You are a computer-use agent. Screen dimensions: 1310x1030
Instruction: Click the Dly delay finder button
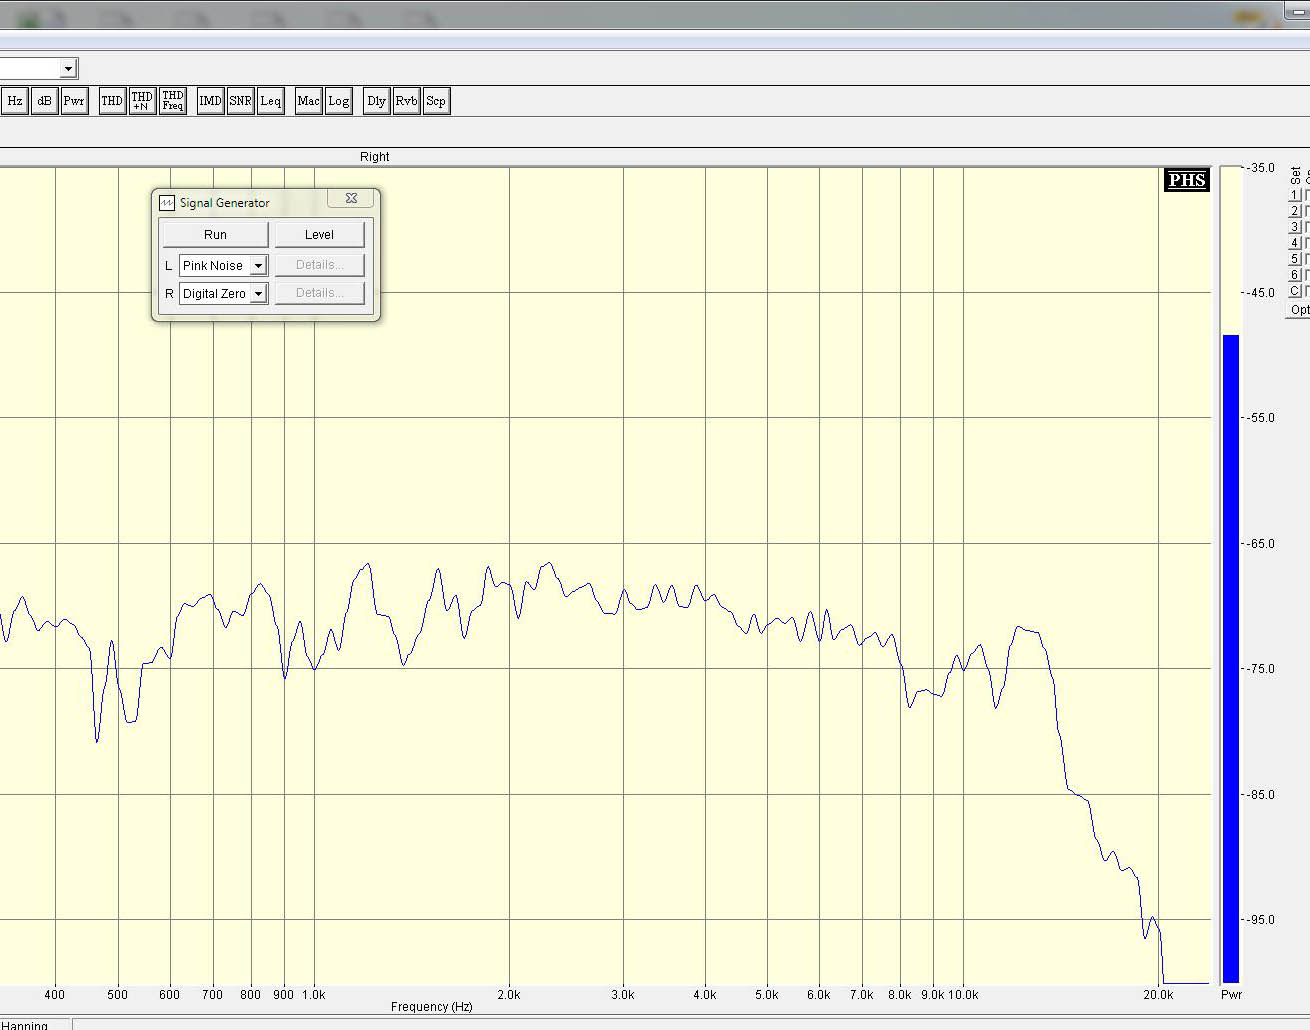[376, 101]
